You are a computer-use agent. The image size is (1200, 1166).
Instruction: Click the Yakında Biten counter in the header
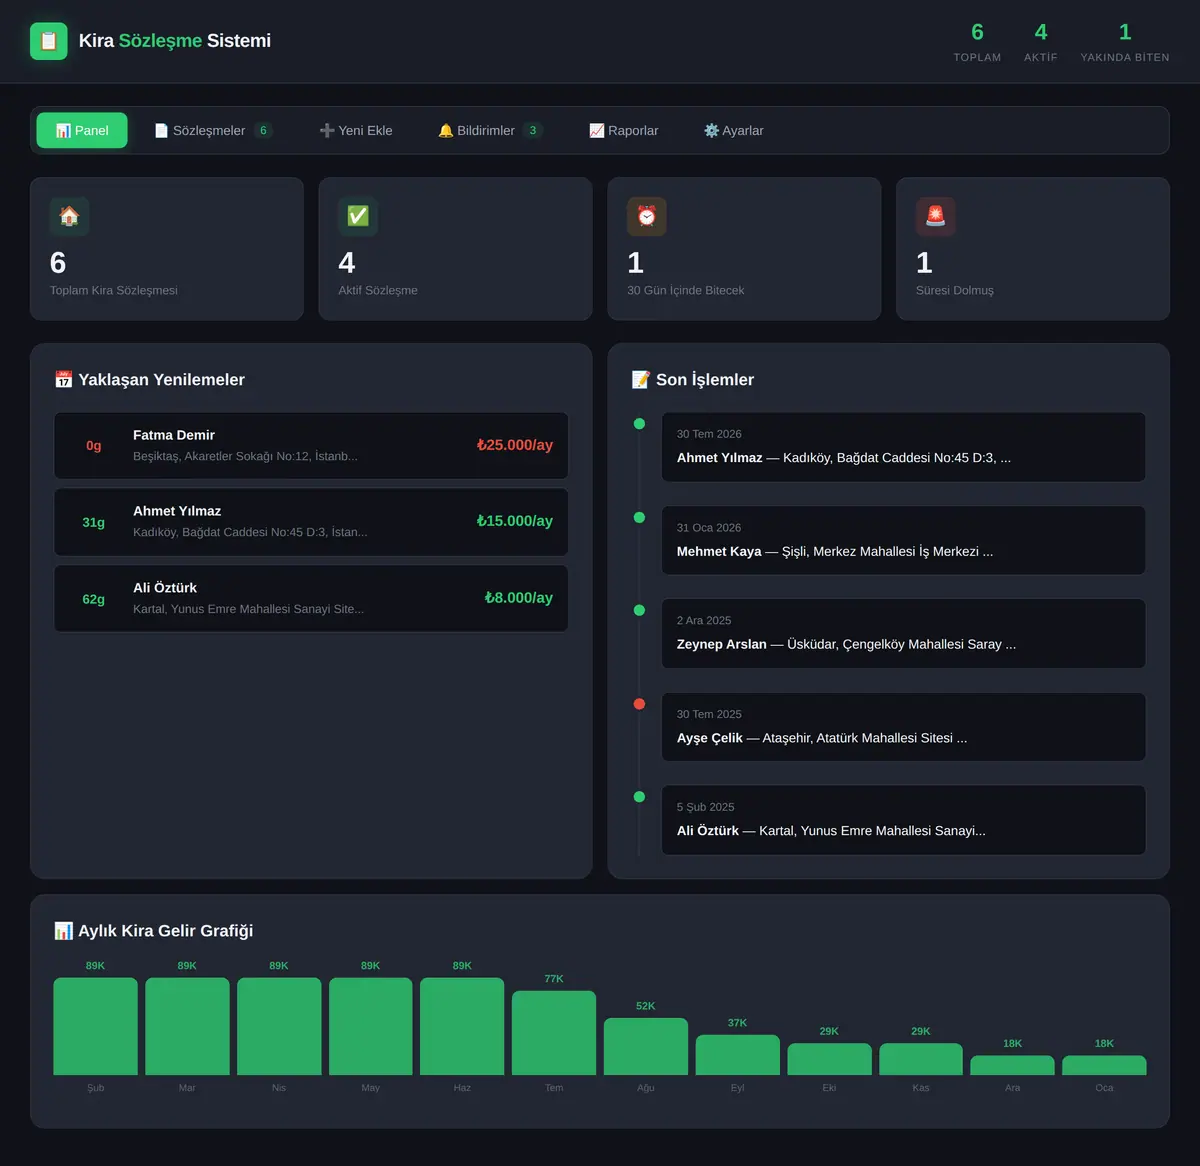1125,42
